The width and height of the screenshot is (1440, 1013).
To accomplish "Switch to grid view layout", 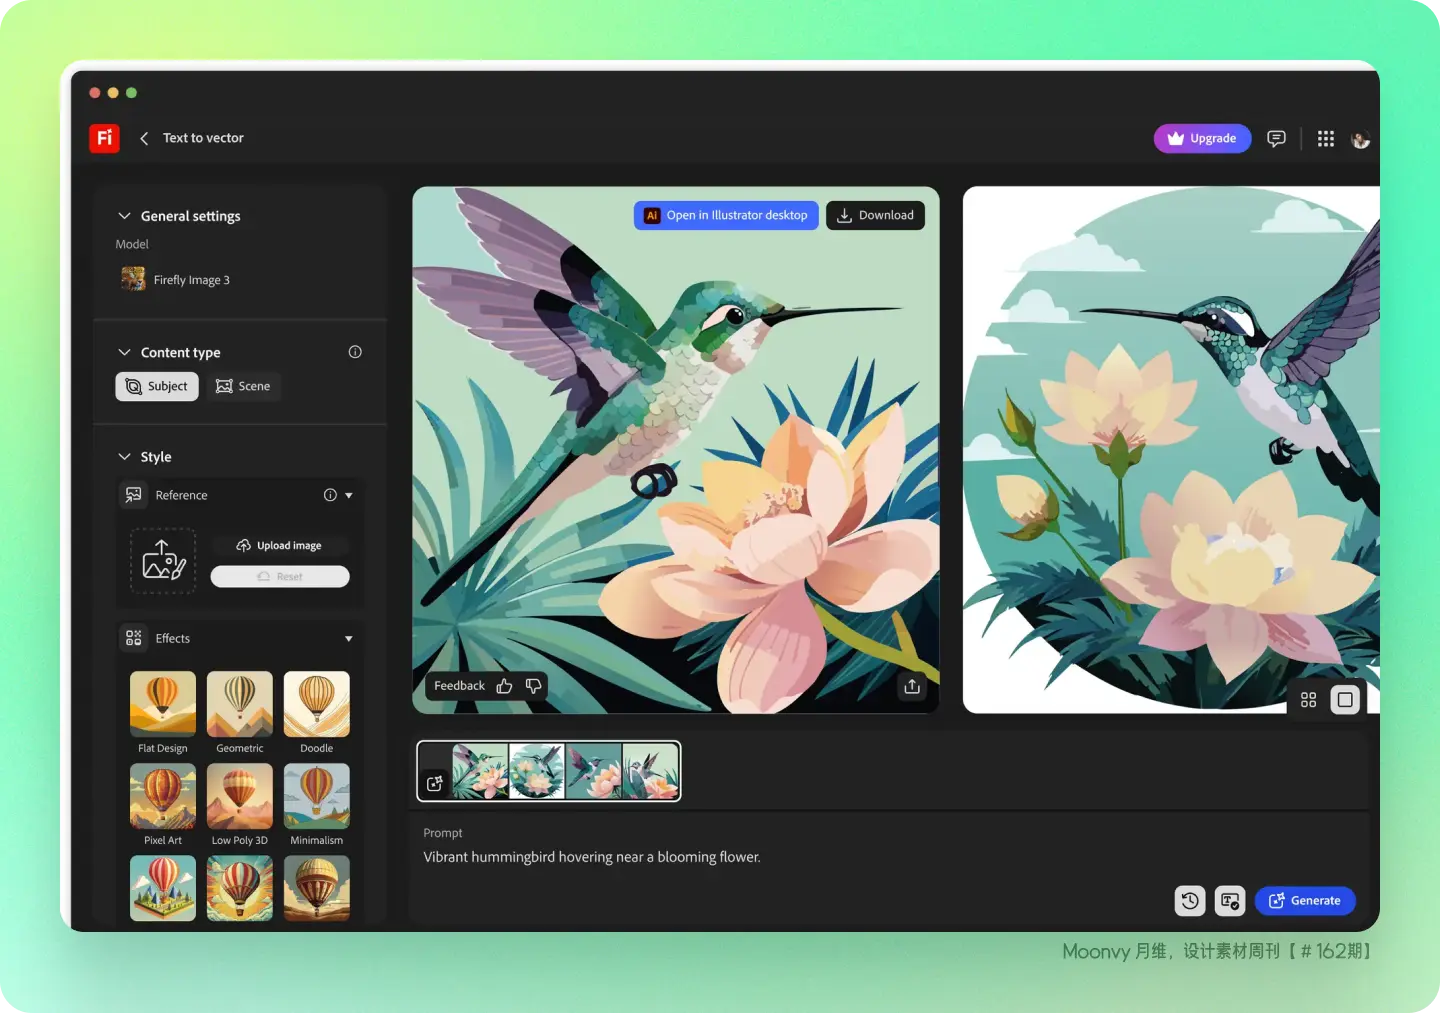I will [1308, 700].
